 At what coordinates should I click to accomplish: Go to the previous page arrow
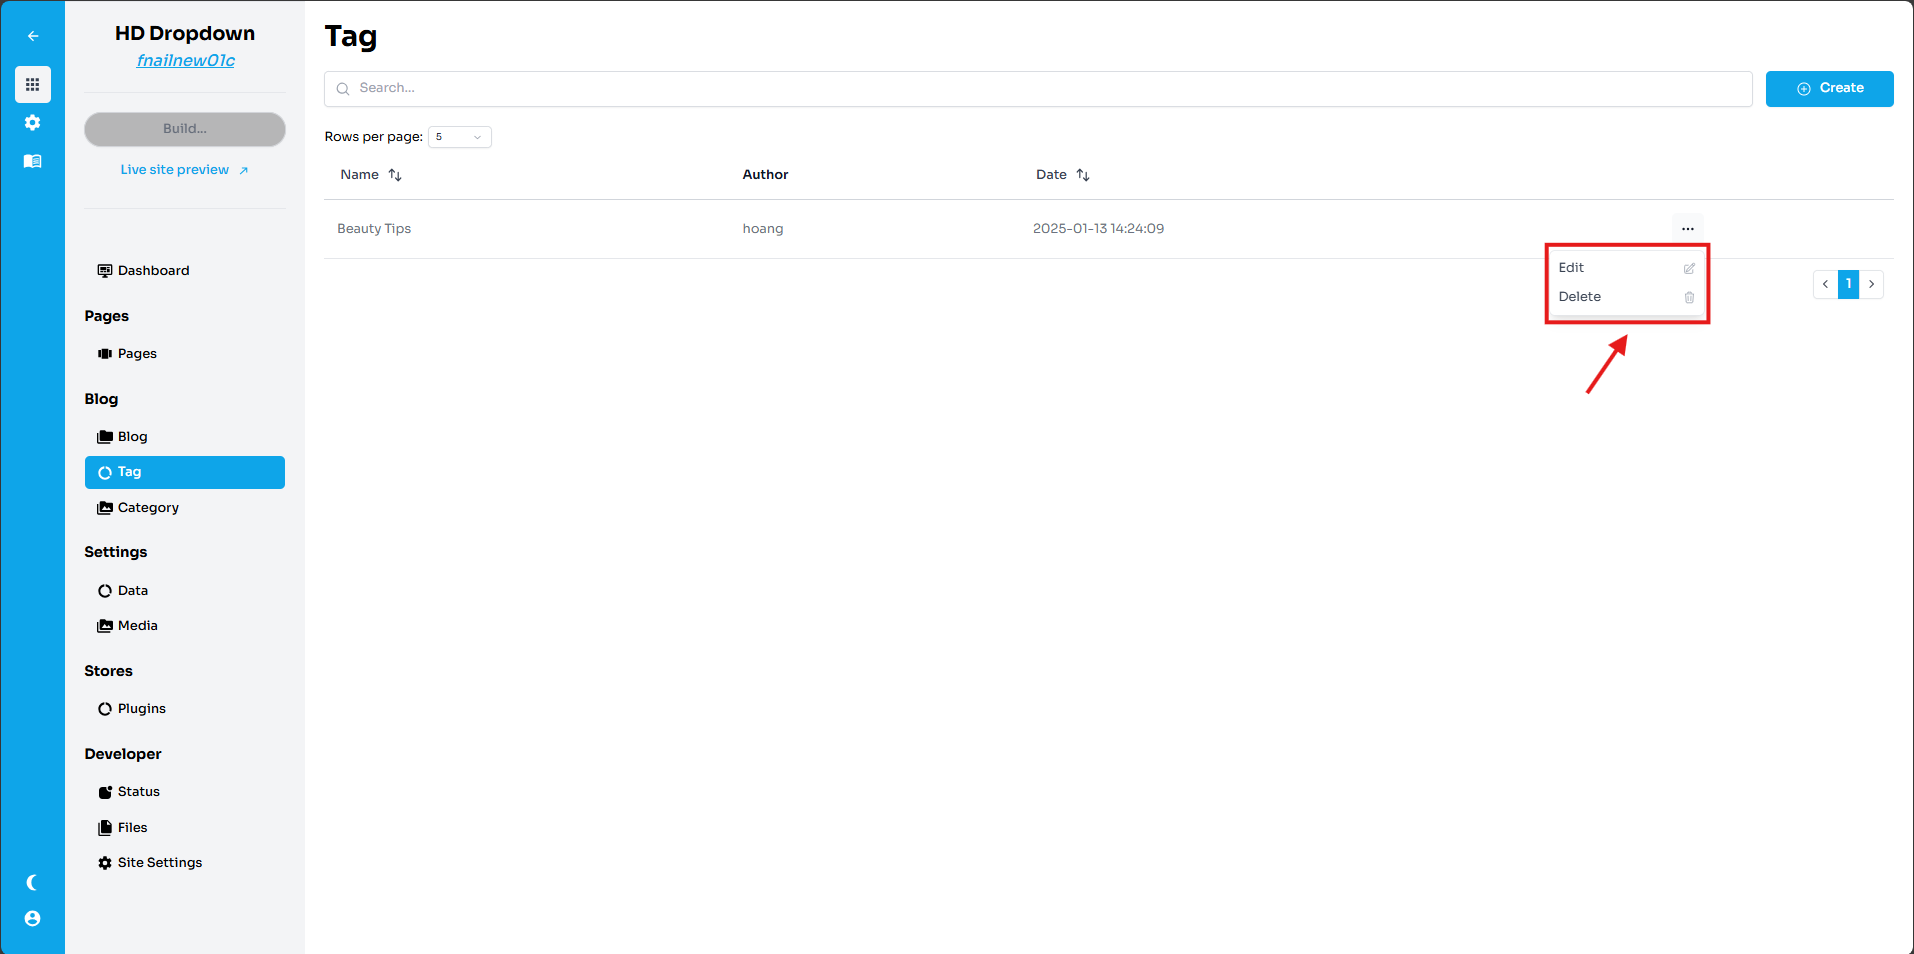point(1825,284)
